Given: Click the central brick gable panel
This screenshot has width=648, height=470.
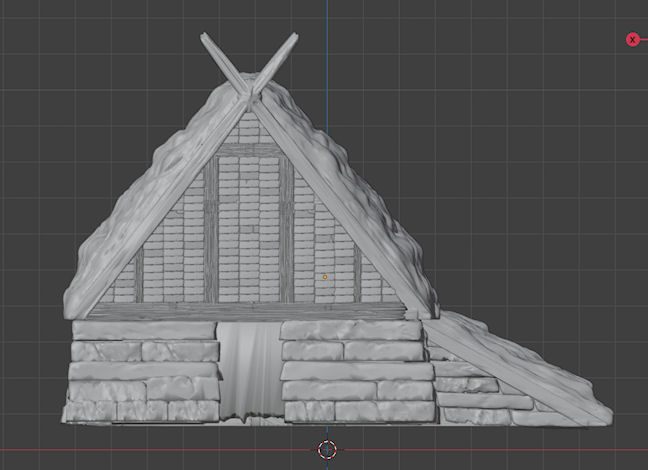Looking at the screenshot, I should 249,230.
